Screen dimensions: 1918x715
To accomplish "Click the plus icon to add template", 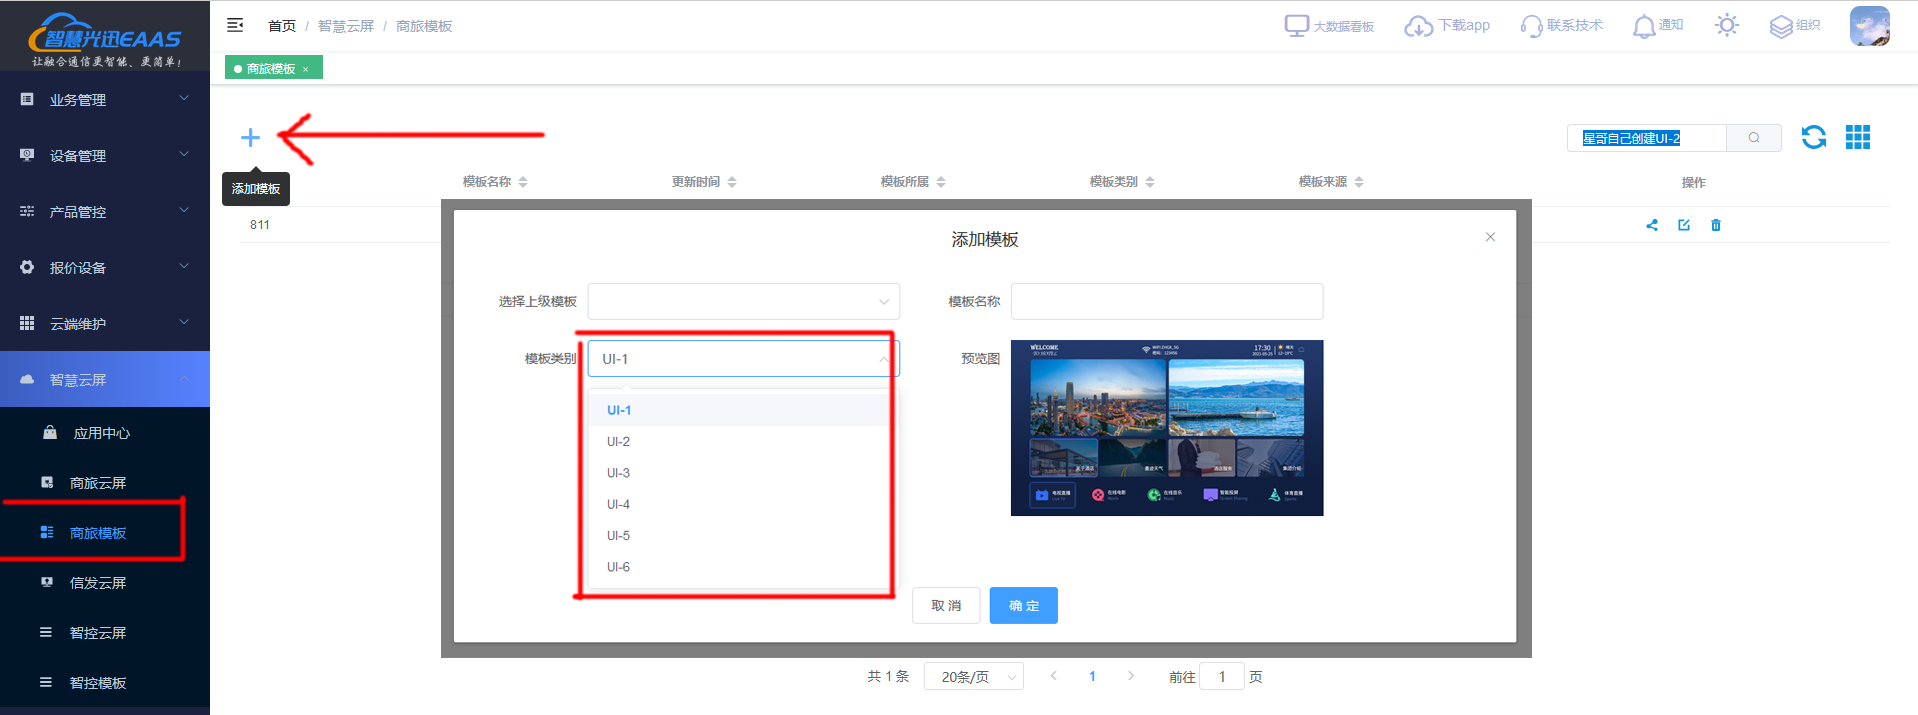I will (250, 138).
